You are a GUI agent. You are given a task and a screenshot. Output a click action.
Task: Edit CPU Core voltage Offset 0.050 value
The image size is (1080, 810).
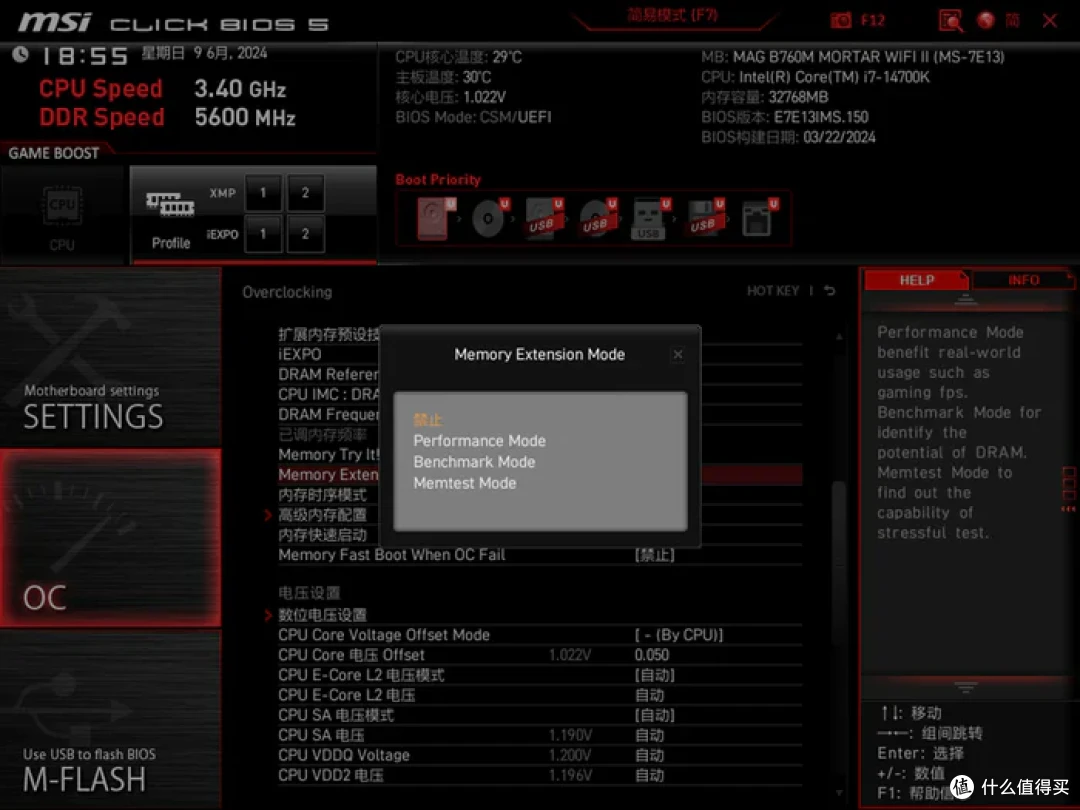point(652,655)
